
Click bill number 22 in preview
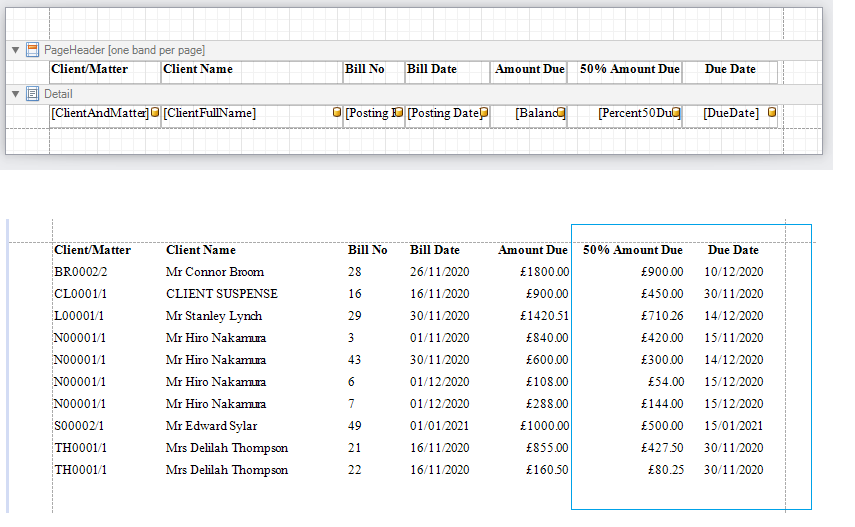[x=354, y=470]
